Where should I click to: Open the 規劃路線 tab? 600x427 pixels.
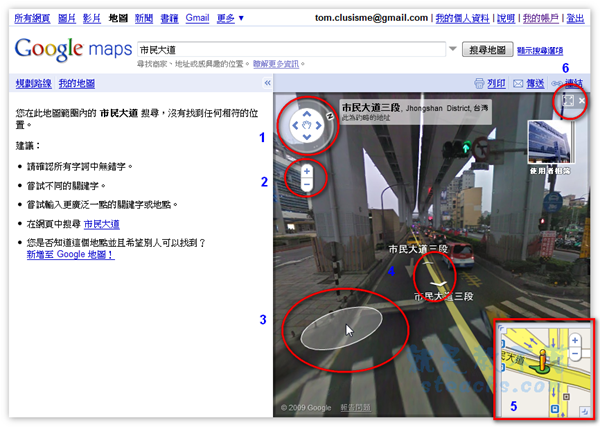(34, 83)
